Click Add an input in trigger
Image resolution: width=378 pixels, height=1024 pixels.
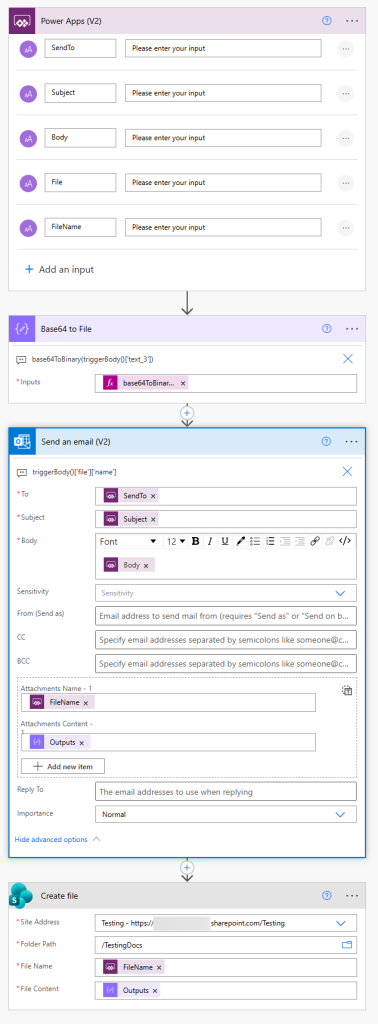pos(59,269)
